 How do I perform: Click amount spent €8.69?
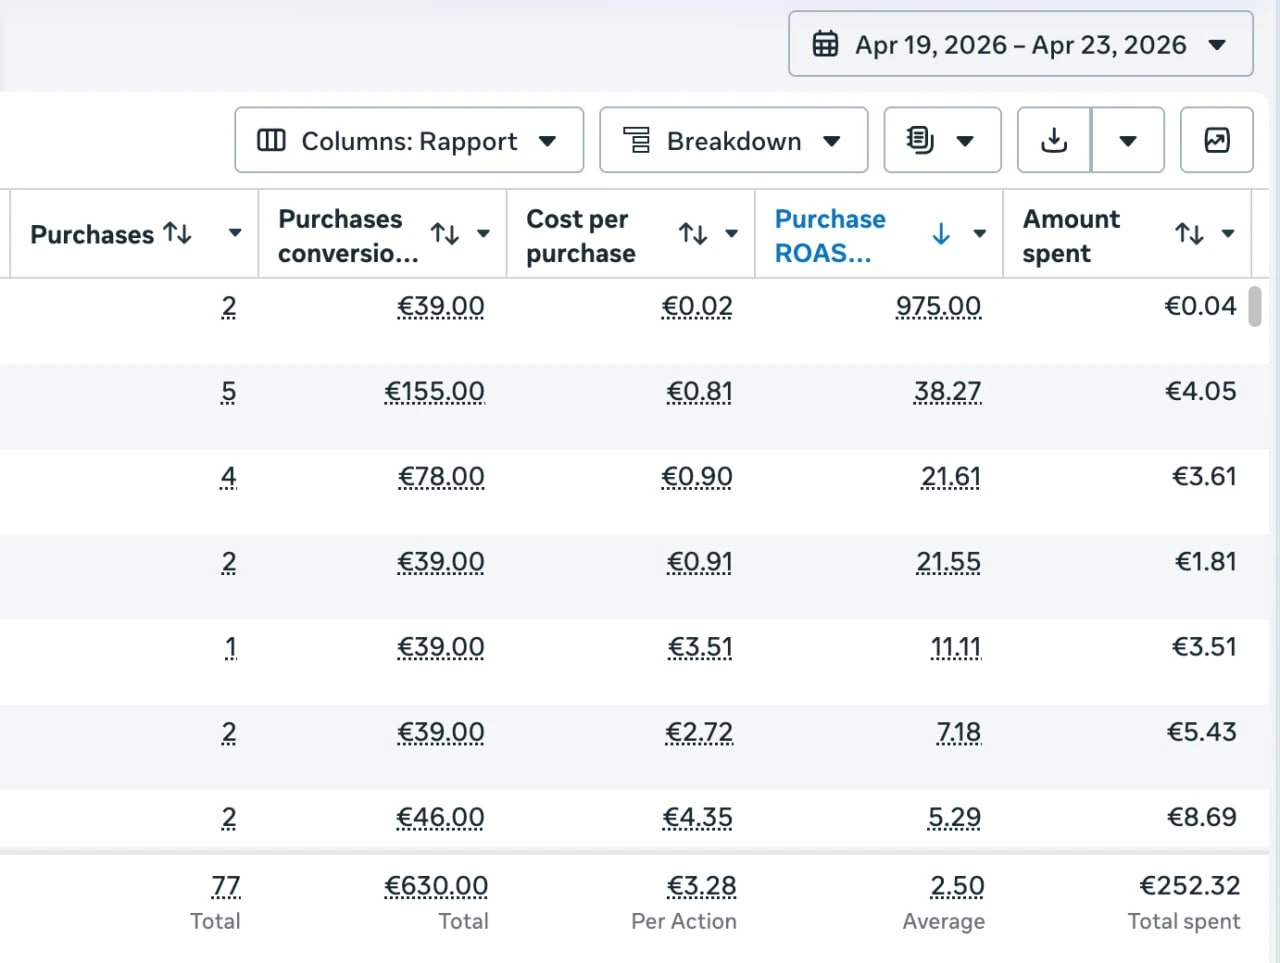(1201, 816)
